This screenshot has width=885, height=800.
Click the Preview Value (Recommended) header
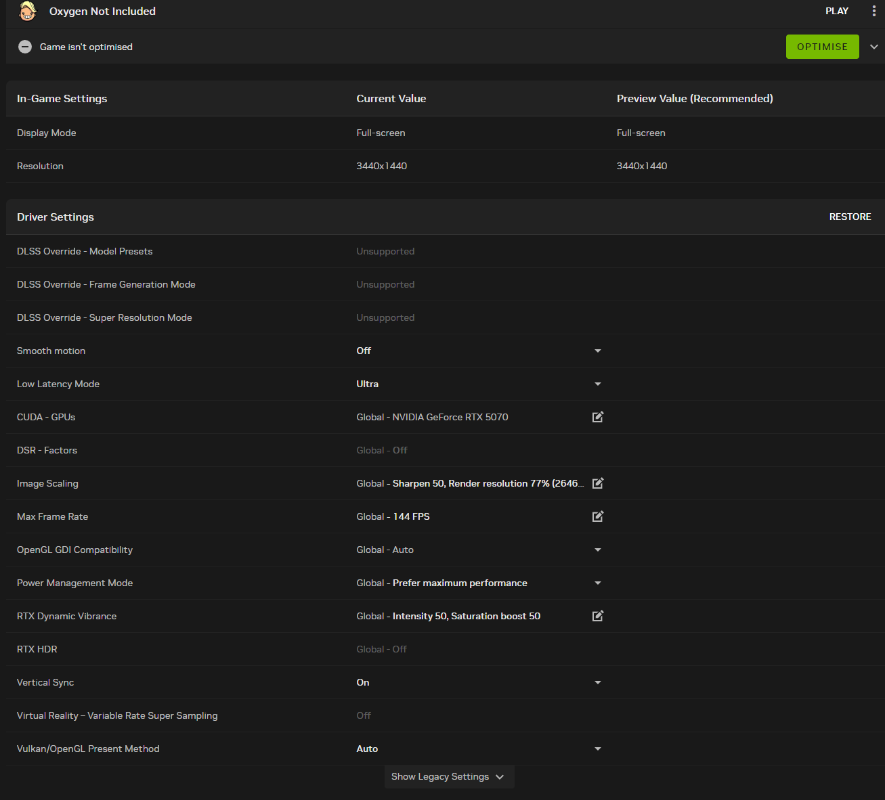(695, 98)
